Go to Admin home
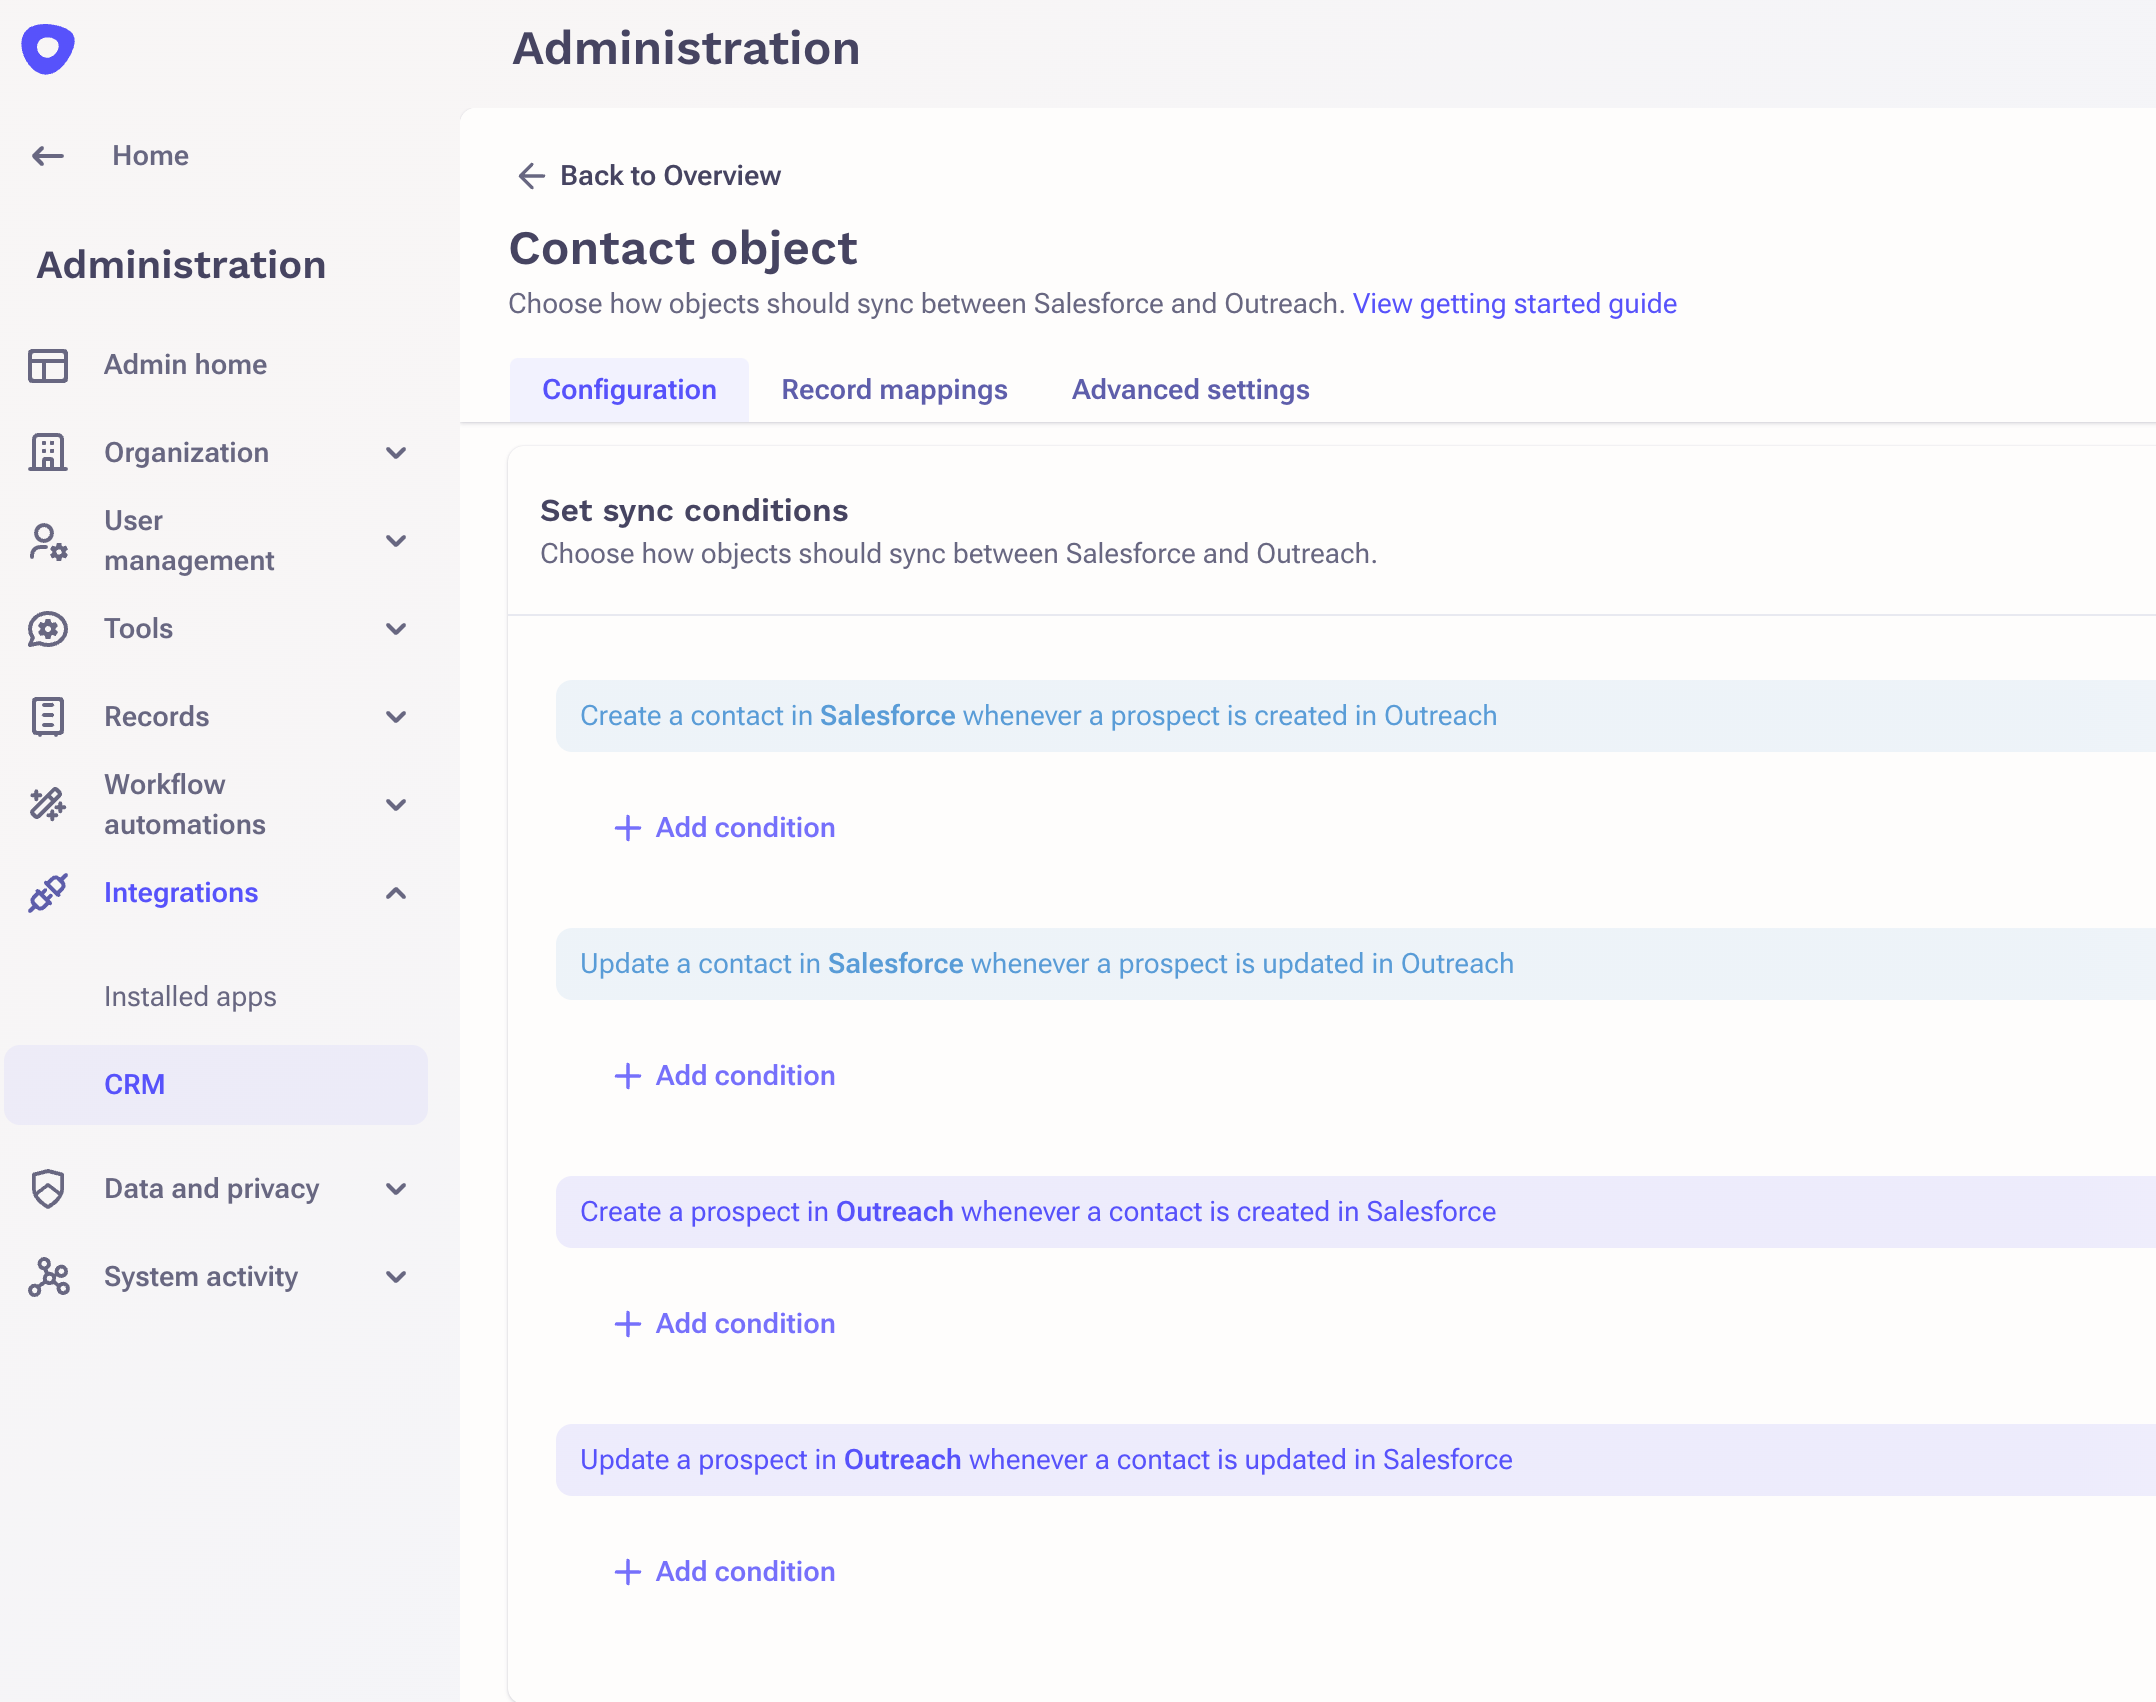The width and height of the screenshot is (2156, 1702). (x=185, y=365)
